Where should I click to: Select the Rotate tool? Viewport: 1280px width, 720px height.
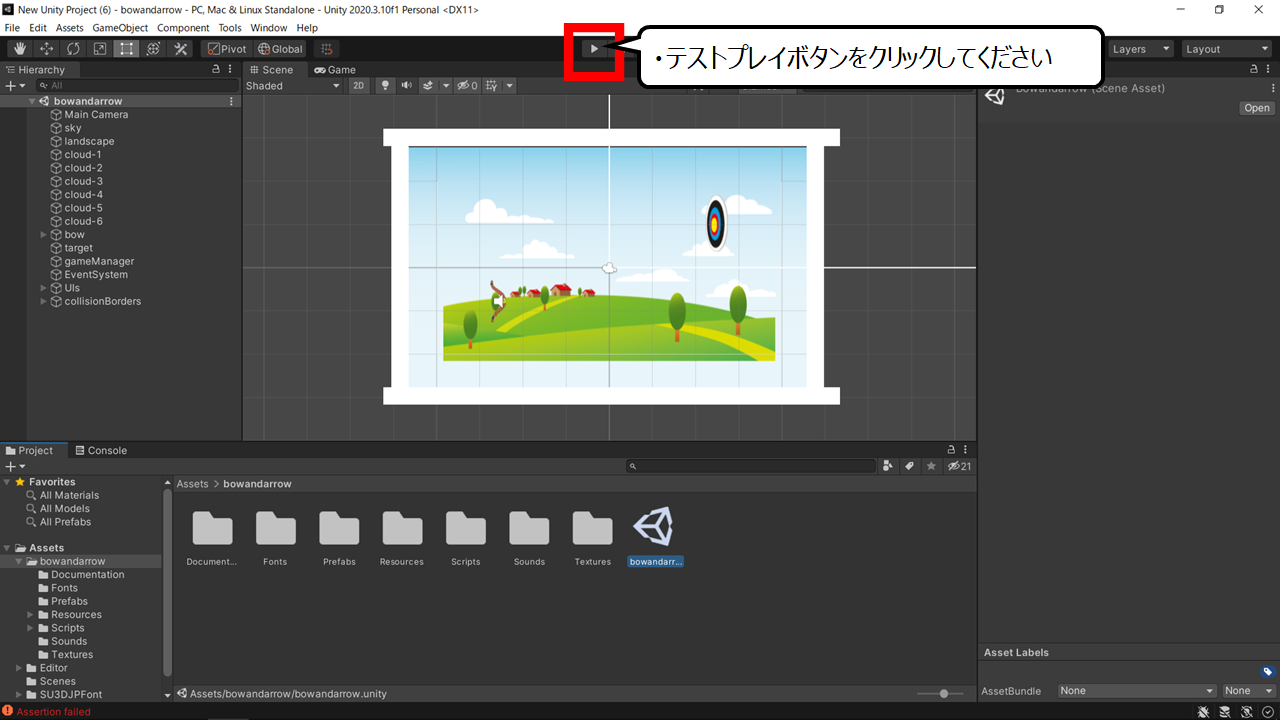[73, 49]
